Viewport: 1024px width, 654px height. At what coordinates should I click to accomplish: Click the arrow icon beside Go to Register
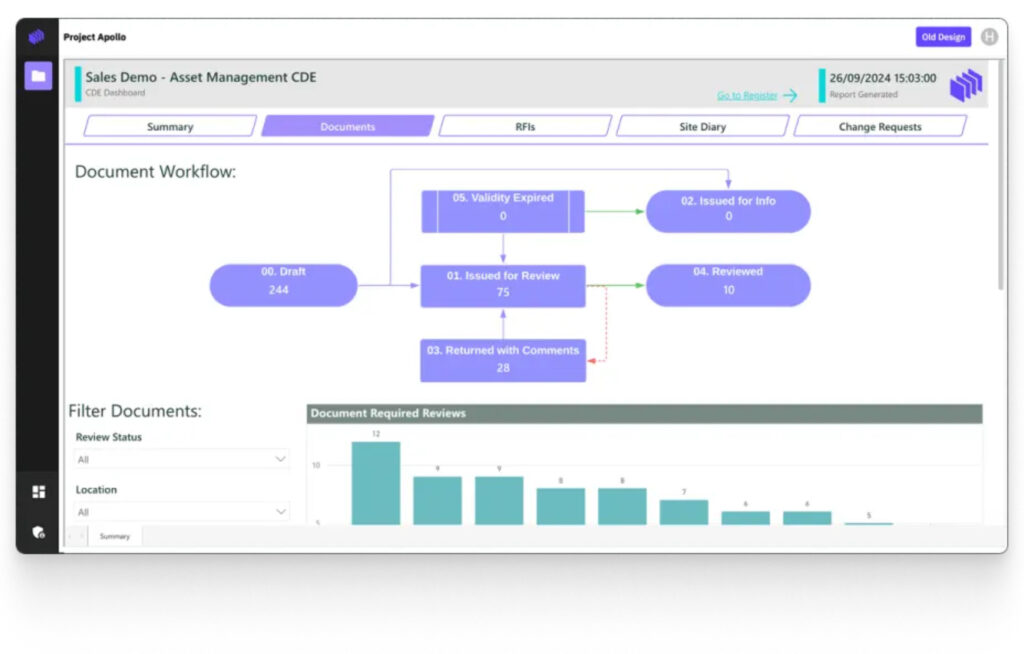[x=790, y=96]
